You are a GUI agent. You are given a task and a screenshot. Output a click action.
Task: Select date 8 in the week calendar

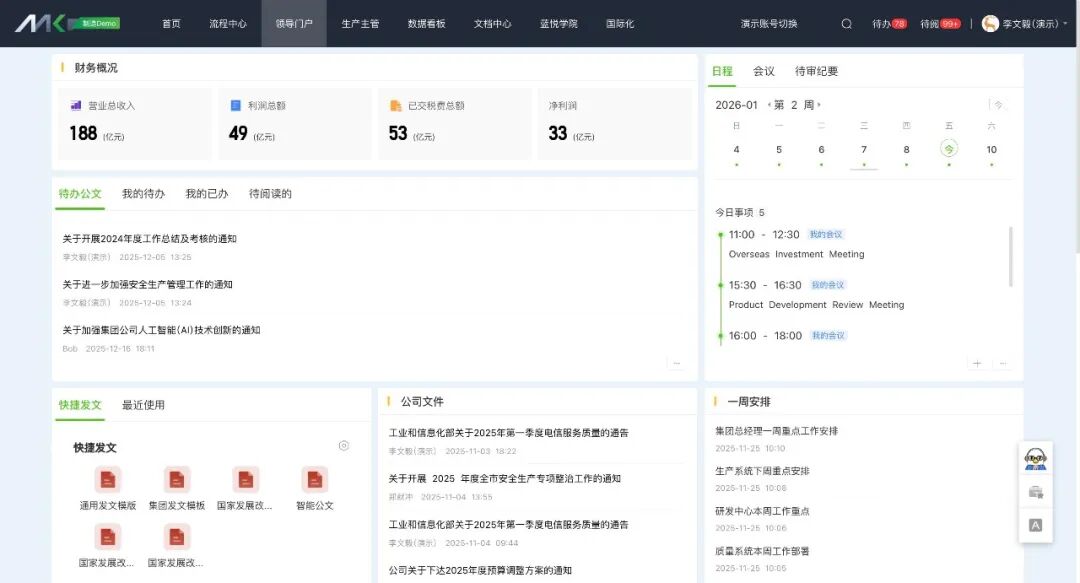tap(907, 150)
